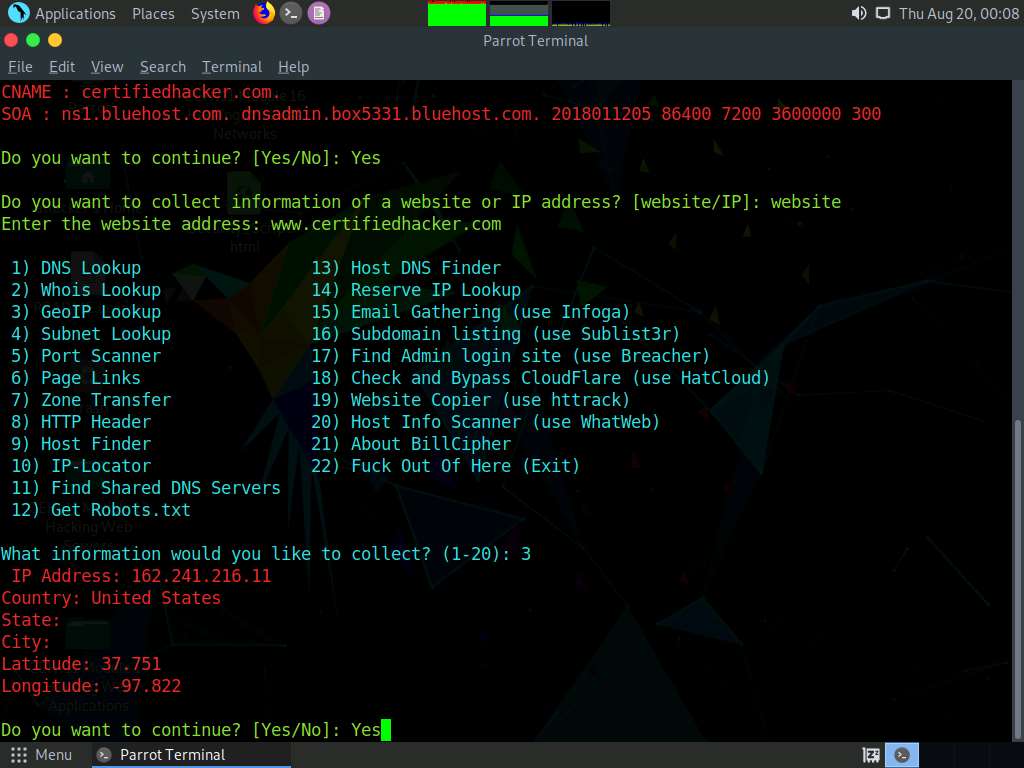This screenshot has height=768, width=1024.
Task: Click the text 'Reserve IP Lookup'
Action: 436,290
